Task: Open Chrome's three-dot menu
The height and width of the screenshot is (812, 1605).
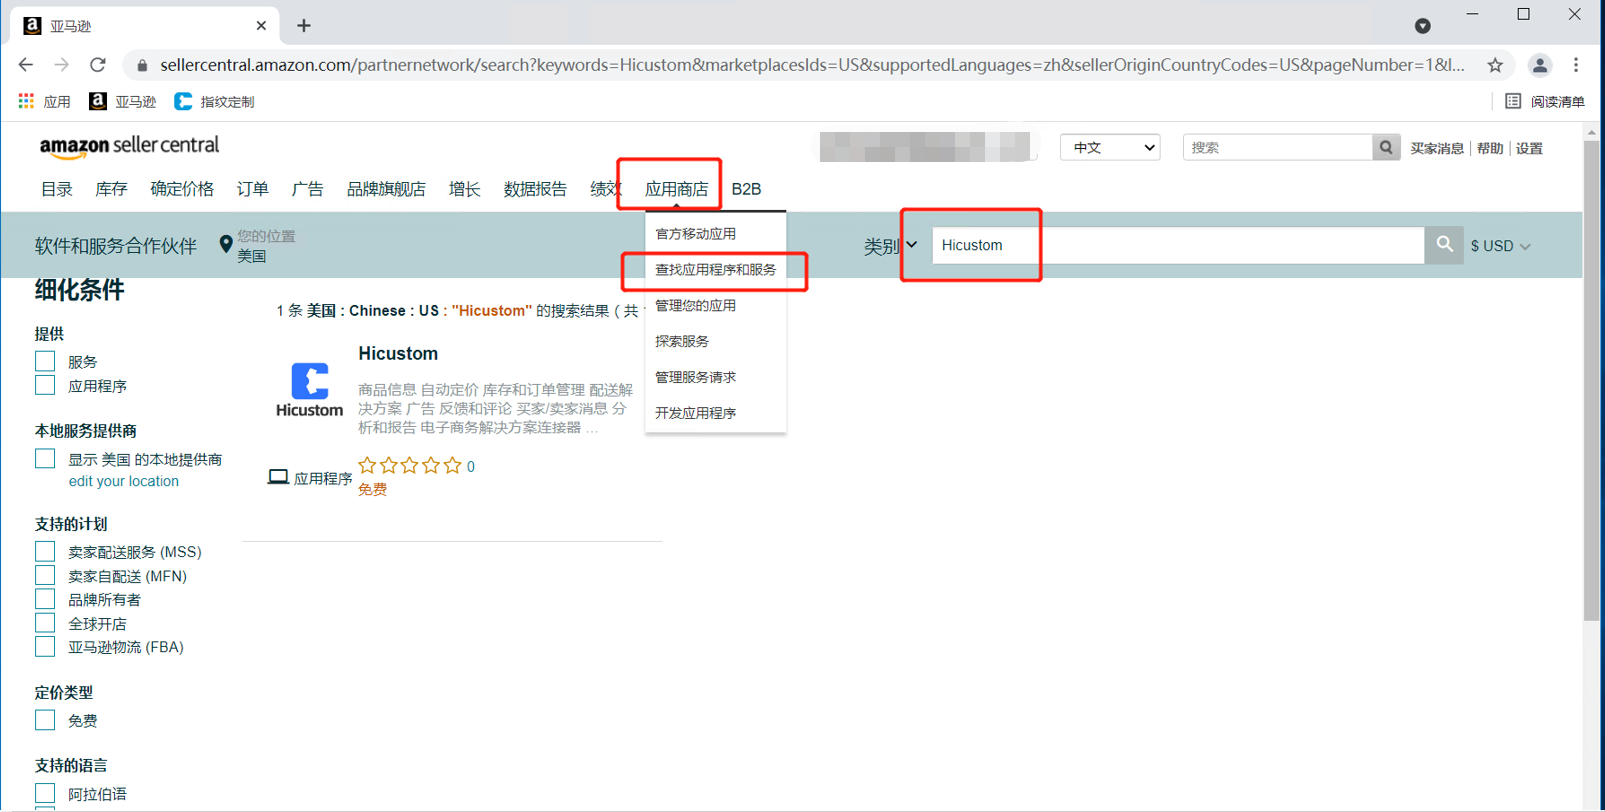Action: [1576, 65]
